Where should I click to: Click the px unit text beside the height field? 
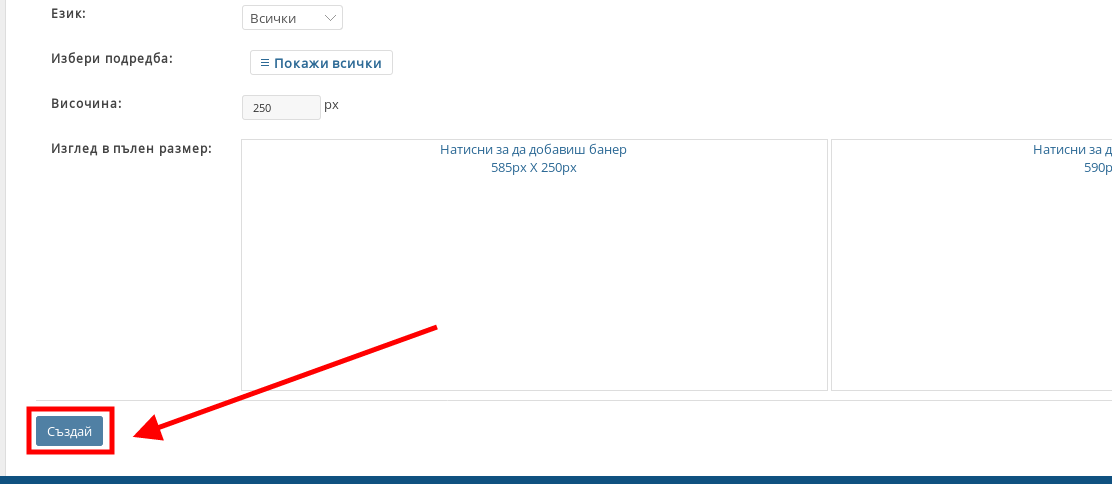click(x=331, y=104)
